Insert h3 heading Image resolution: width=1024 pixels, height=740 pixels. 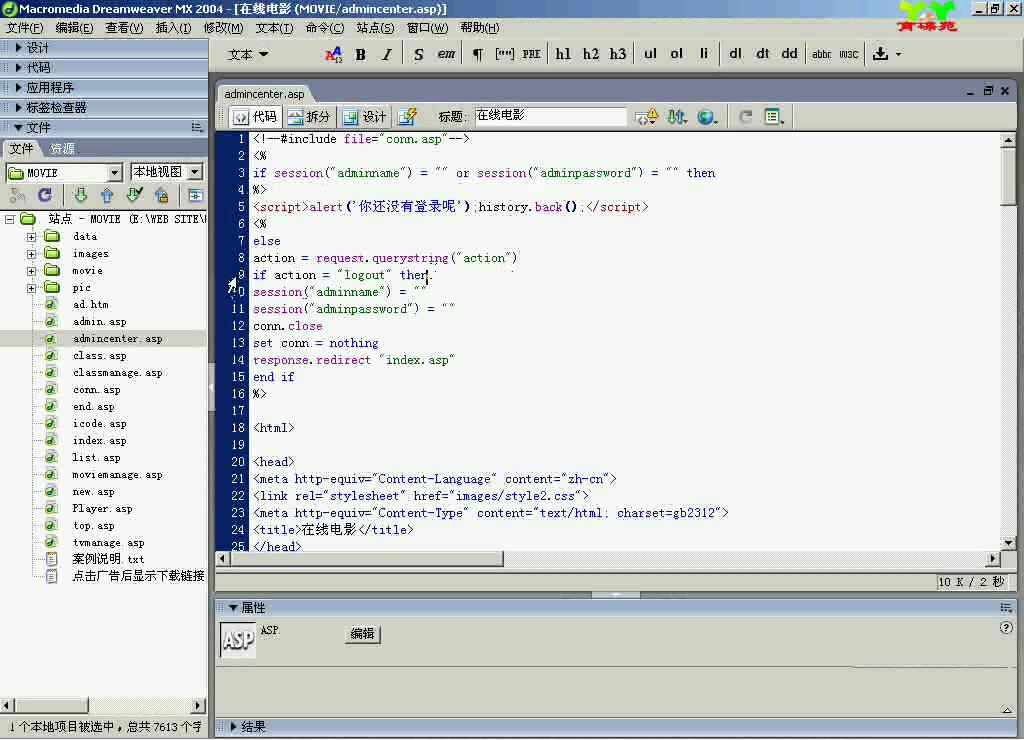(618, 54)
